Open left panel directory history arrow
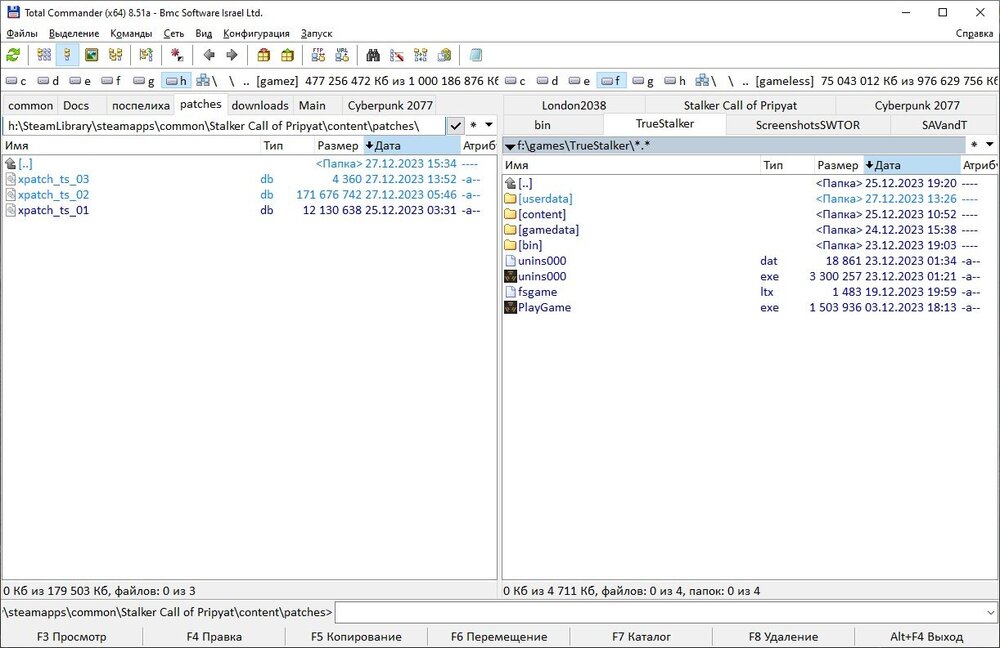Screen dimensions: 1000x648 point(489,126)
